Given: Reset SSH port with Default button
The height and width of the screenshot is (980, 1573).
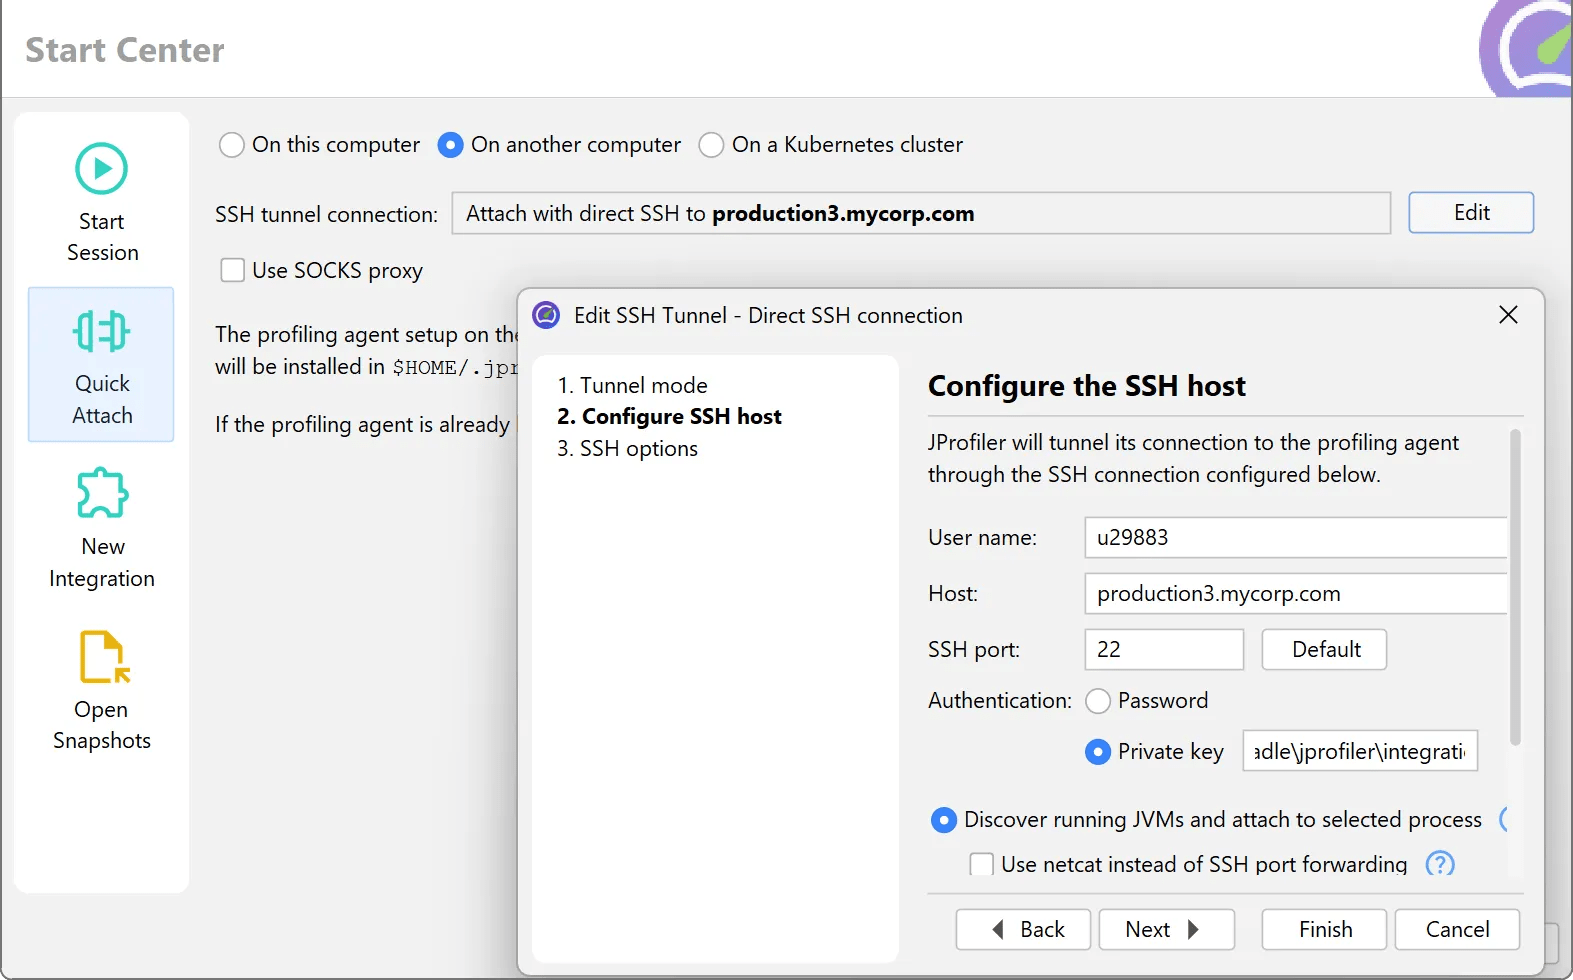Looking at the screenshot, I should click(1324, 649).
